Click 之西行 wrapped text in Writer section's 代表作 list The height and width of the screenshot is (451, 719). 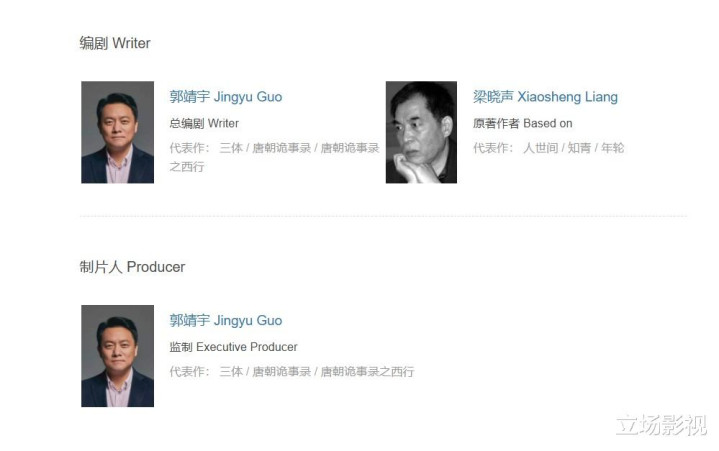(187, 167)
